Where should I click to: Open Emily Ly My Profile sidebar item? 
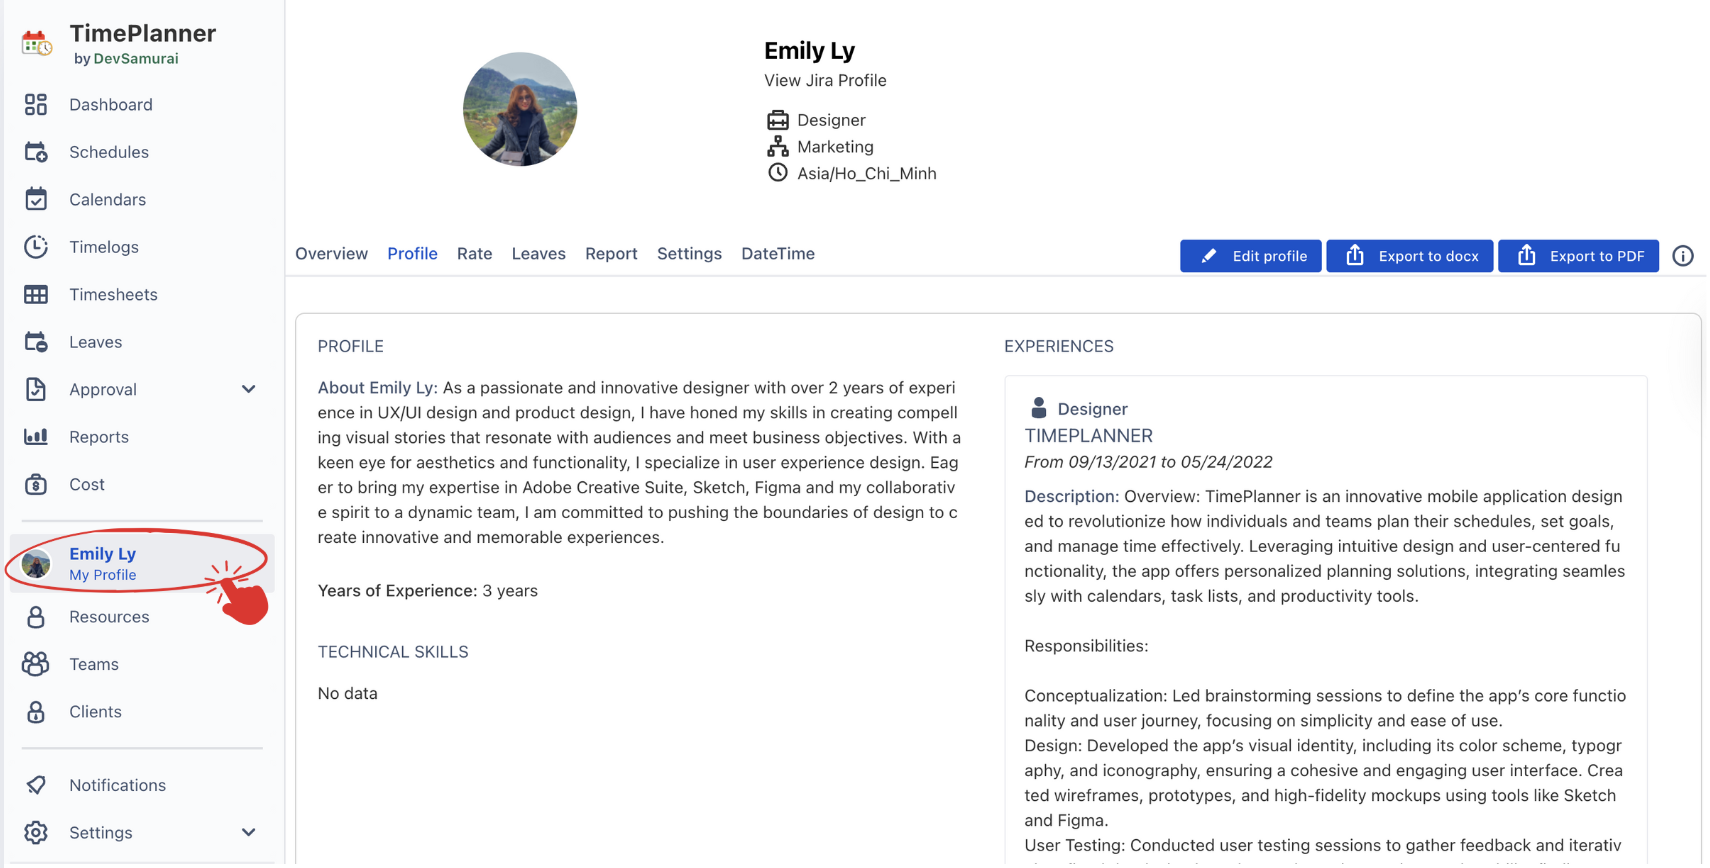point(103,563)
